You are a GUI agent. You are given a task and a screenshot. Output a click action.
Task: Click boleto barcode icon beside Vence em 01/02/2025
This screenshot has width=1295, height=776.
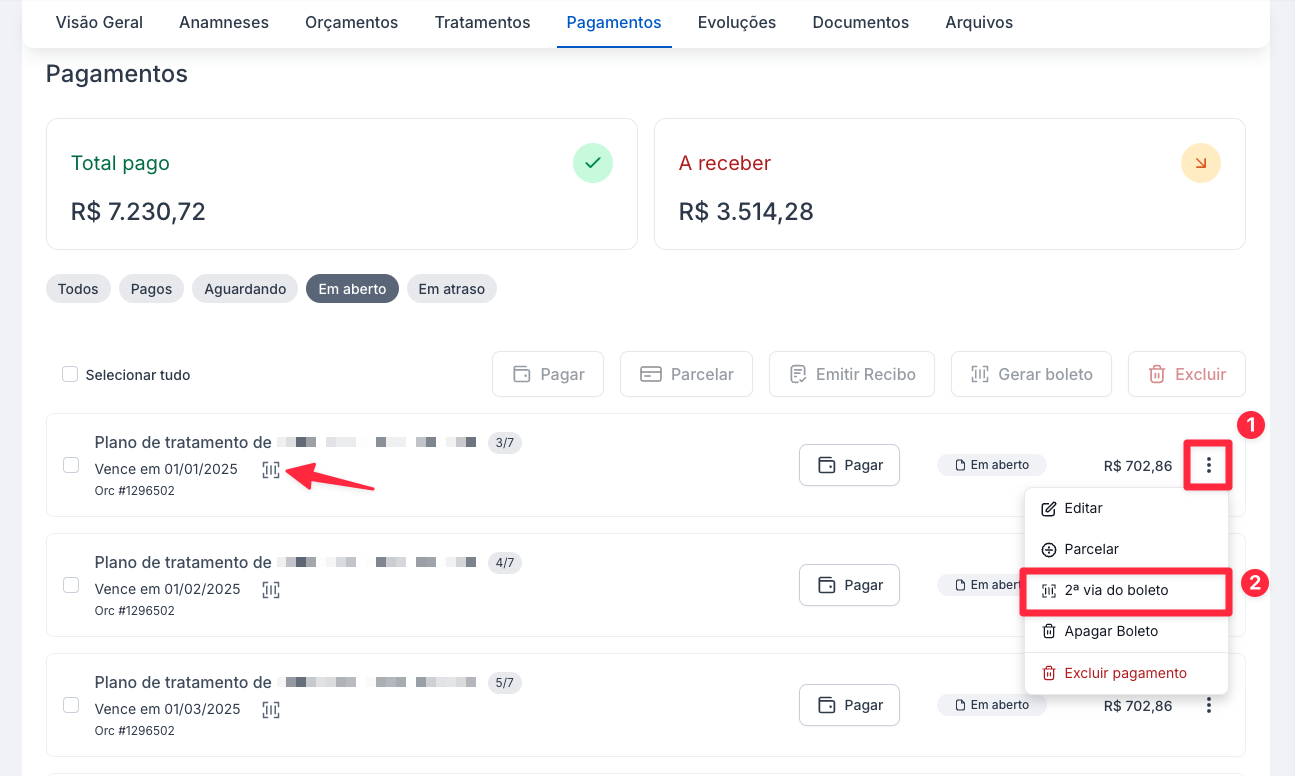271,590
